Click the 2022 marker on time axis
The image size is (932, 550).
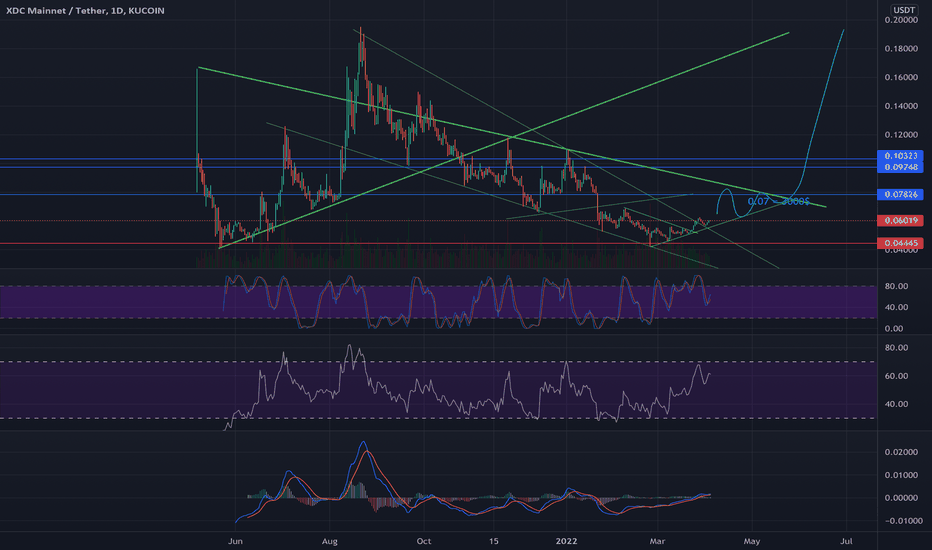(566, 541)
